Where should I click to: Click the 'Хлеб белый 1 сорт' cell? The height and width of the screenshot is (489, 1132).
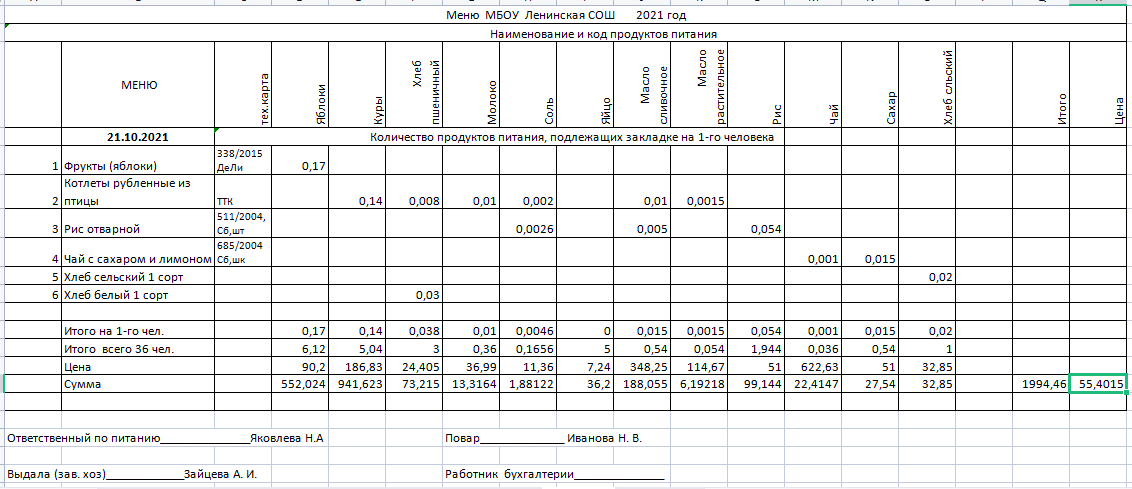coord(138,295)
